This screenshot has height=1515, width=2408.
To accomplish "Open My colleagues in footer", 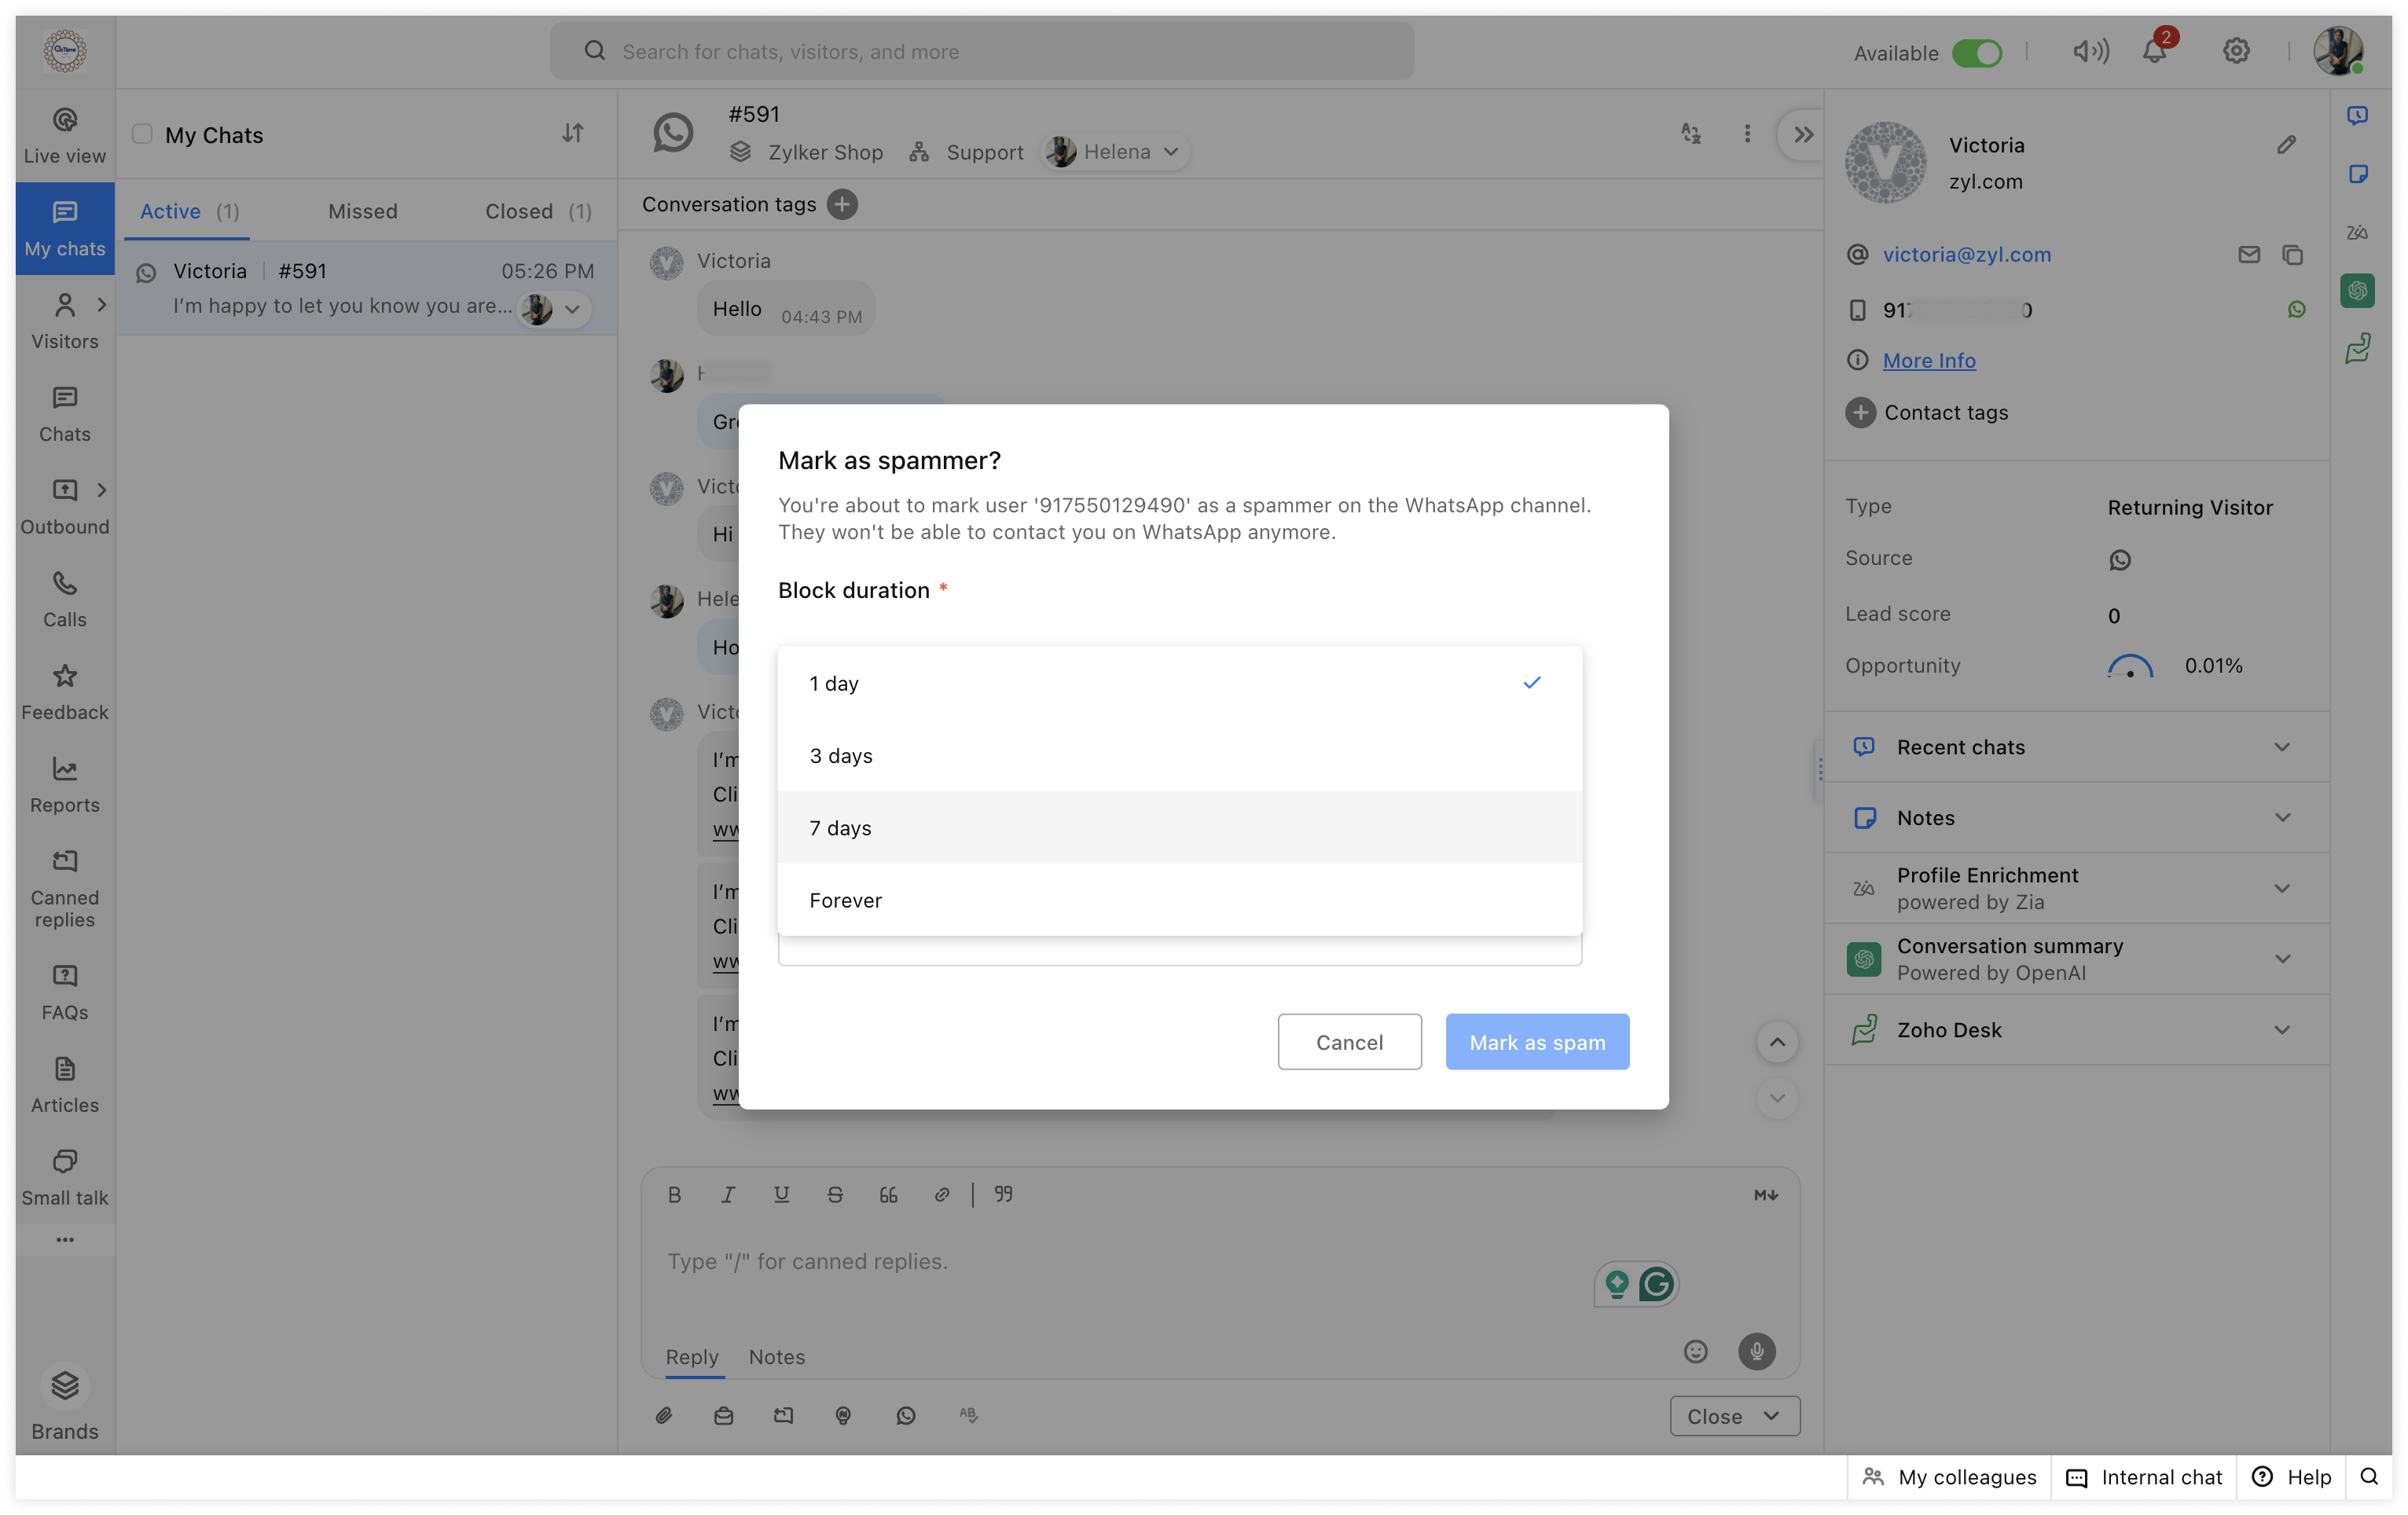I will (1949, 1476).
